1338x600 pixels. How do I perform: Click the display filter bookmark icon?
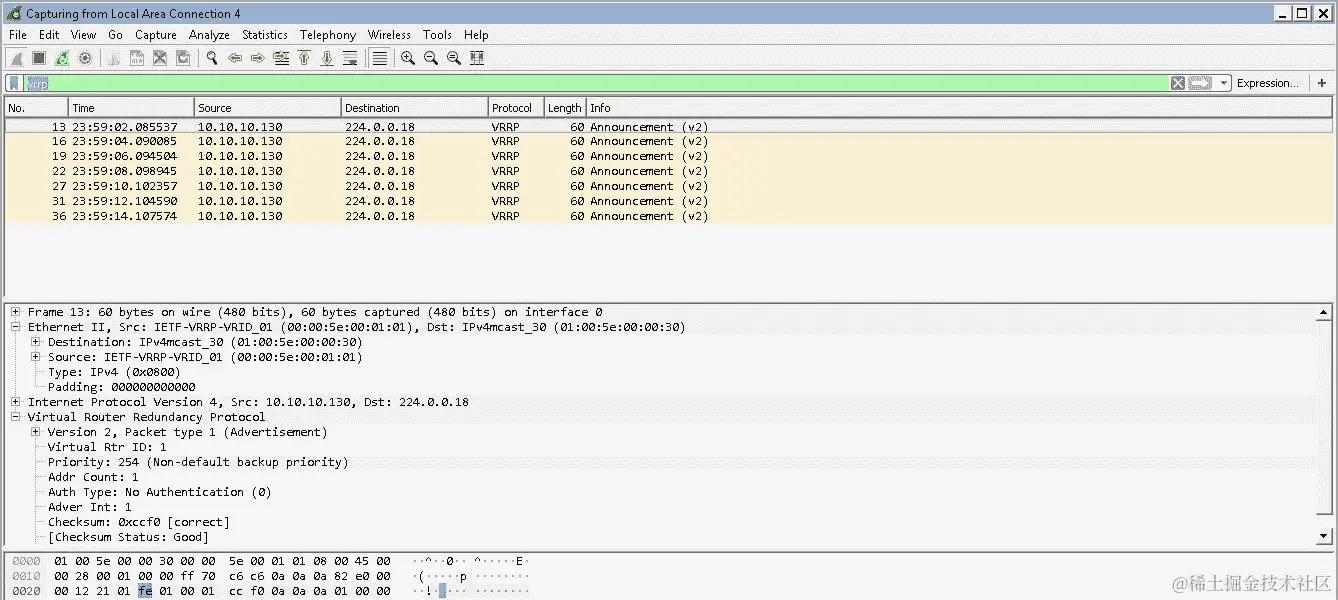(x=14, y=84)
